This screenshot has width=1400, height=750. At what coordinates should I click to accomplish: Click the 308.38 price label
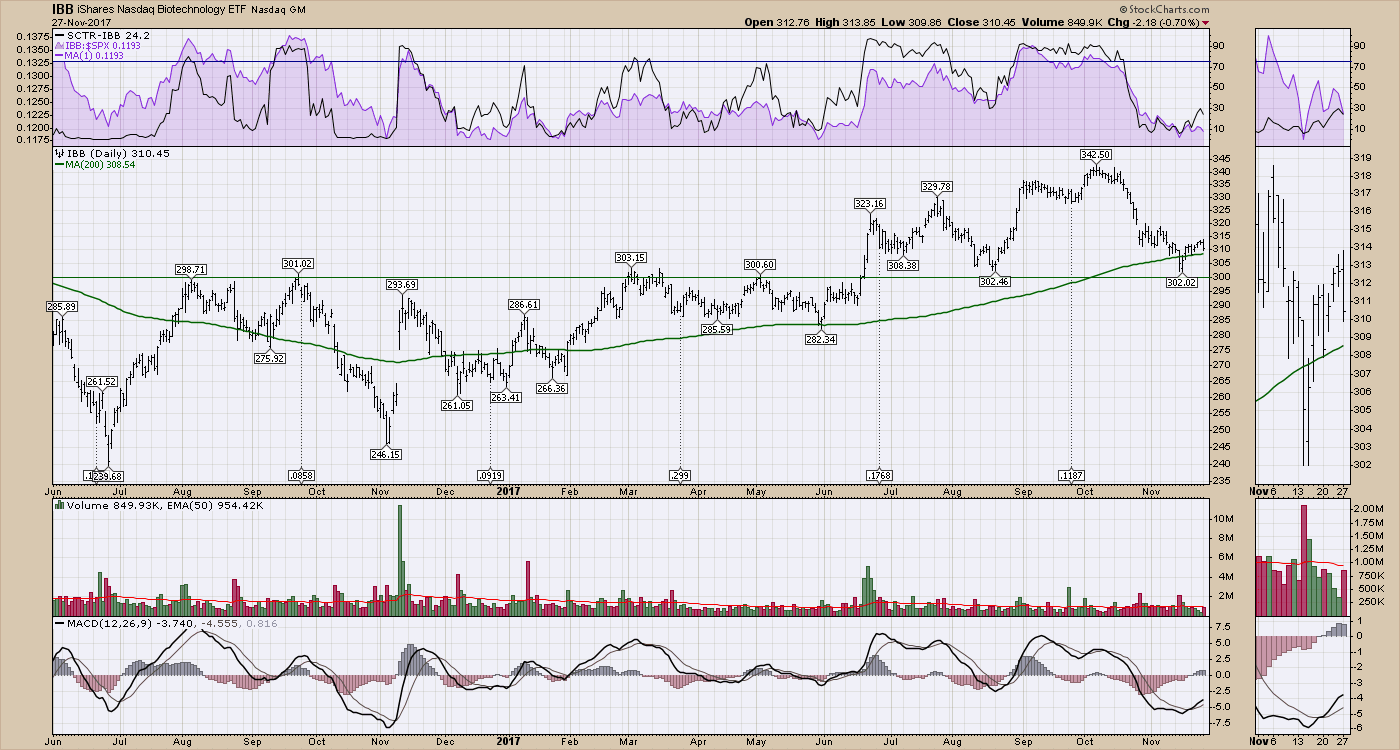pyautogui.click(x=902, y=265)
